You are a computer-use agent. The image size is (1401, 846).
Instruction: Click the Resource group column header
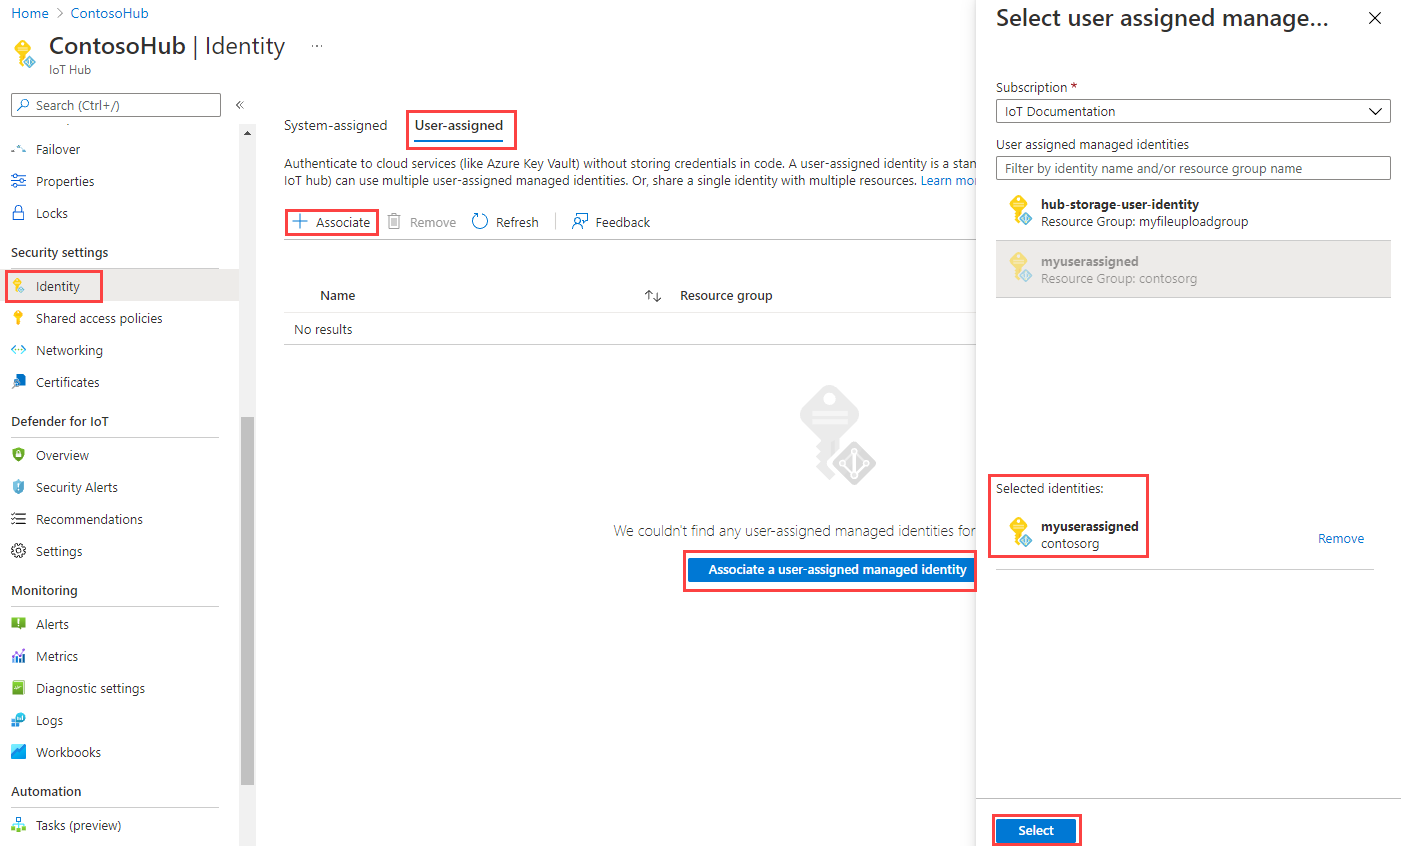726,295
